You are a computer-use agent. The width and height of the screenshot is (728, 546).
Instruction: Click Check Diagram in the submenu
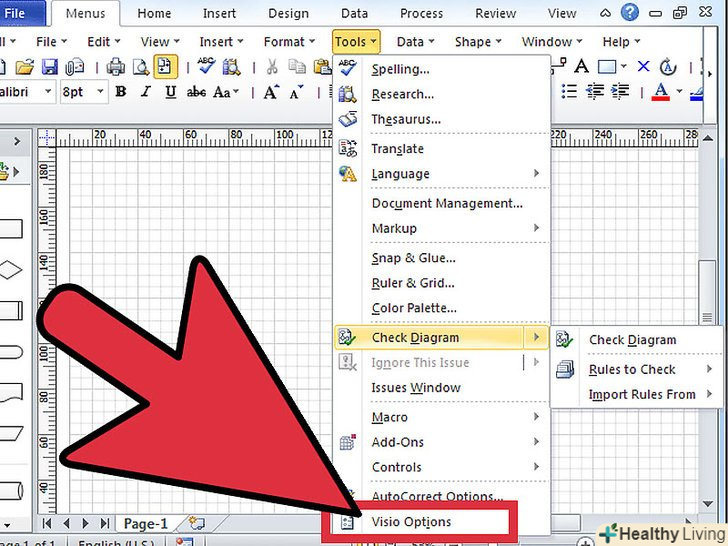636,340
